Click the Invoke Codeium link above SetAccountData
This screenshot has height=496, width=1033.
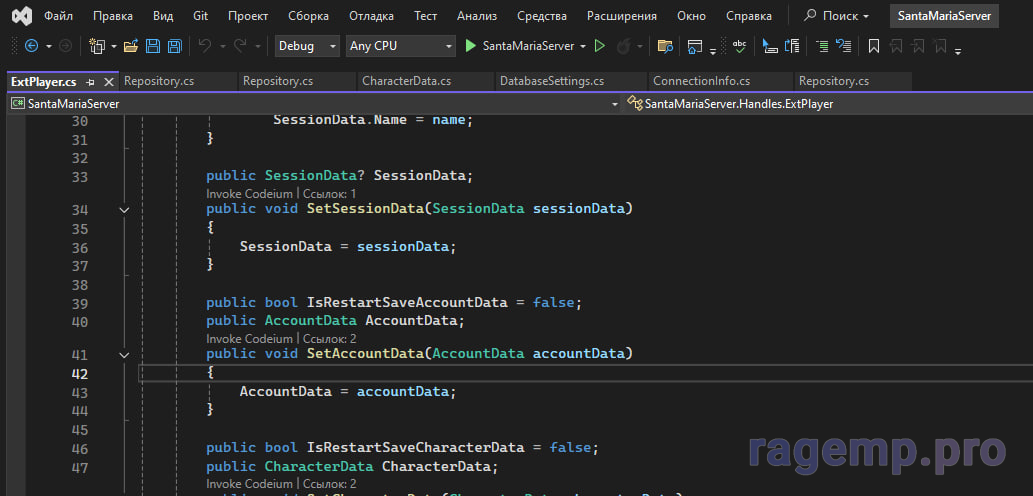[249, 339]
